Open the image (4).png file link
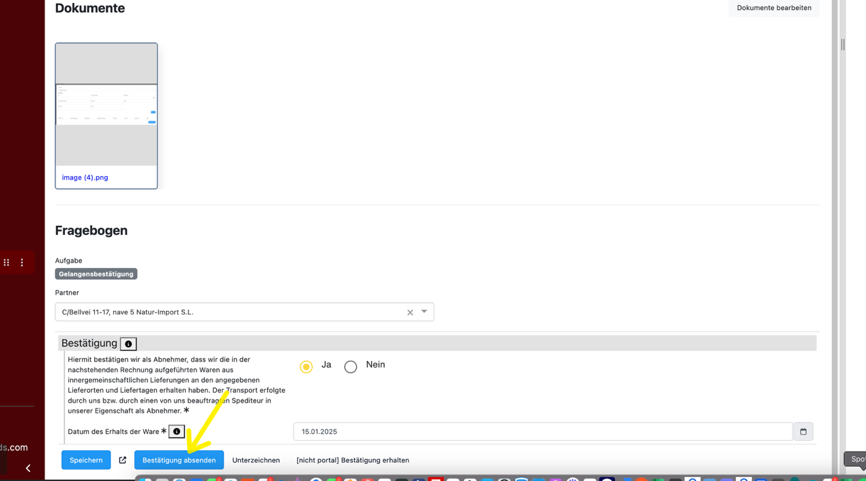866x481 pixels. click(x=85, y=177)
